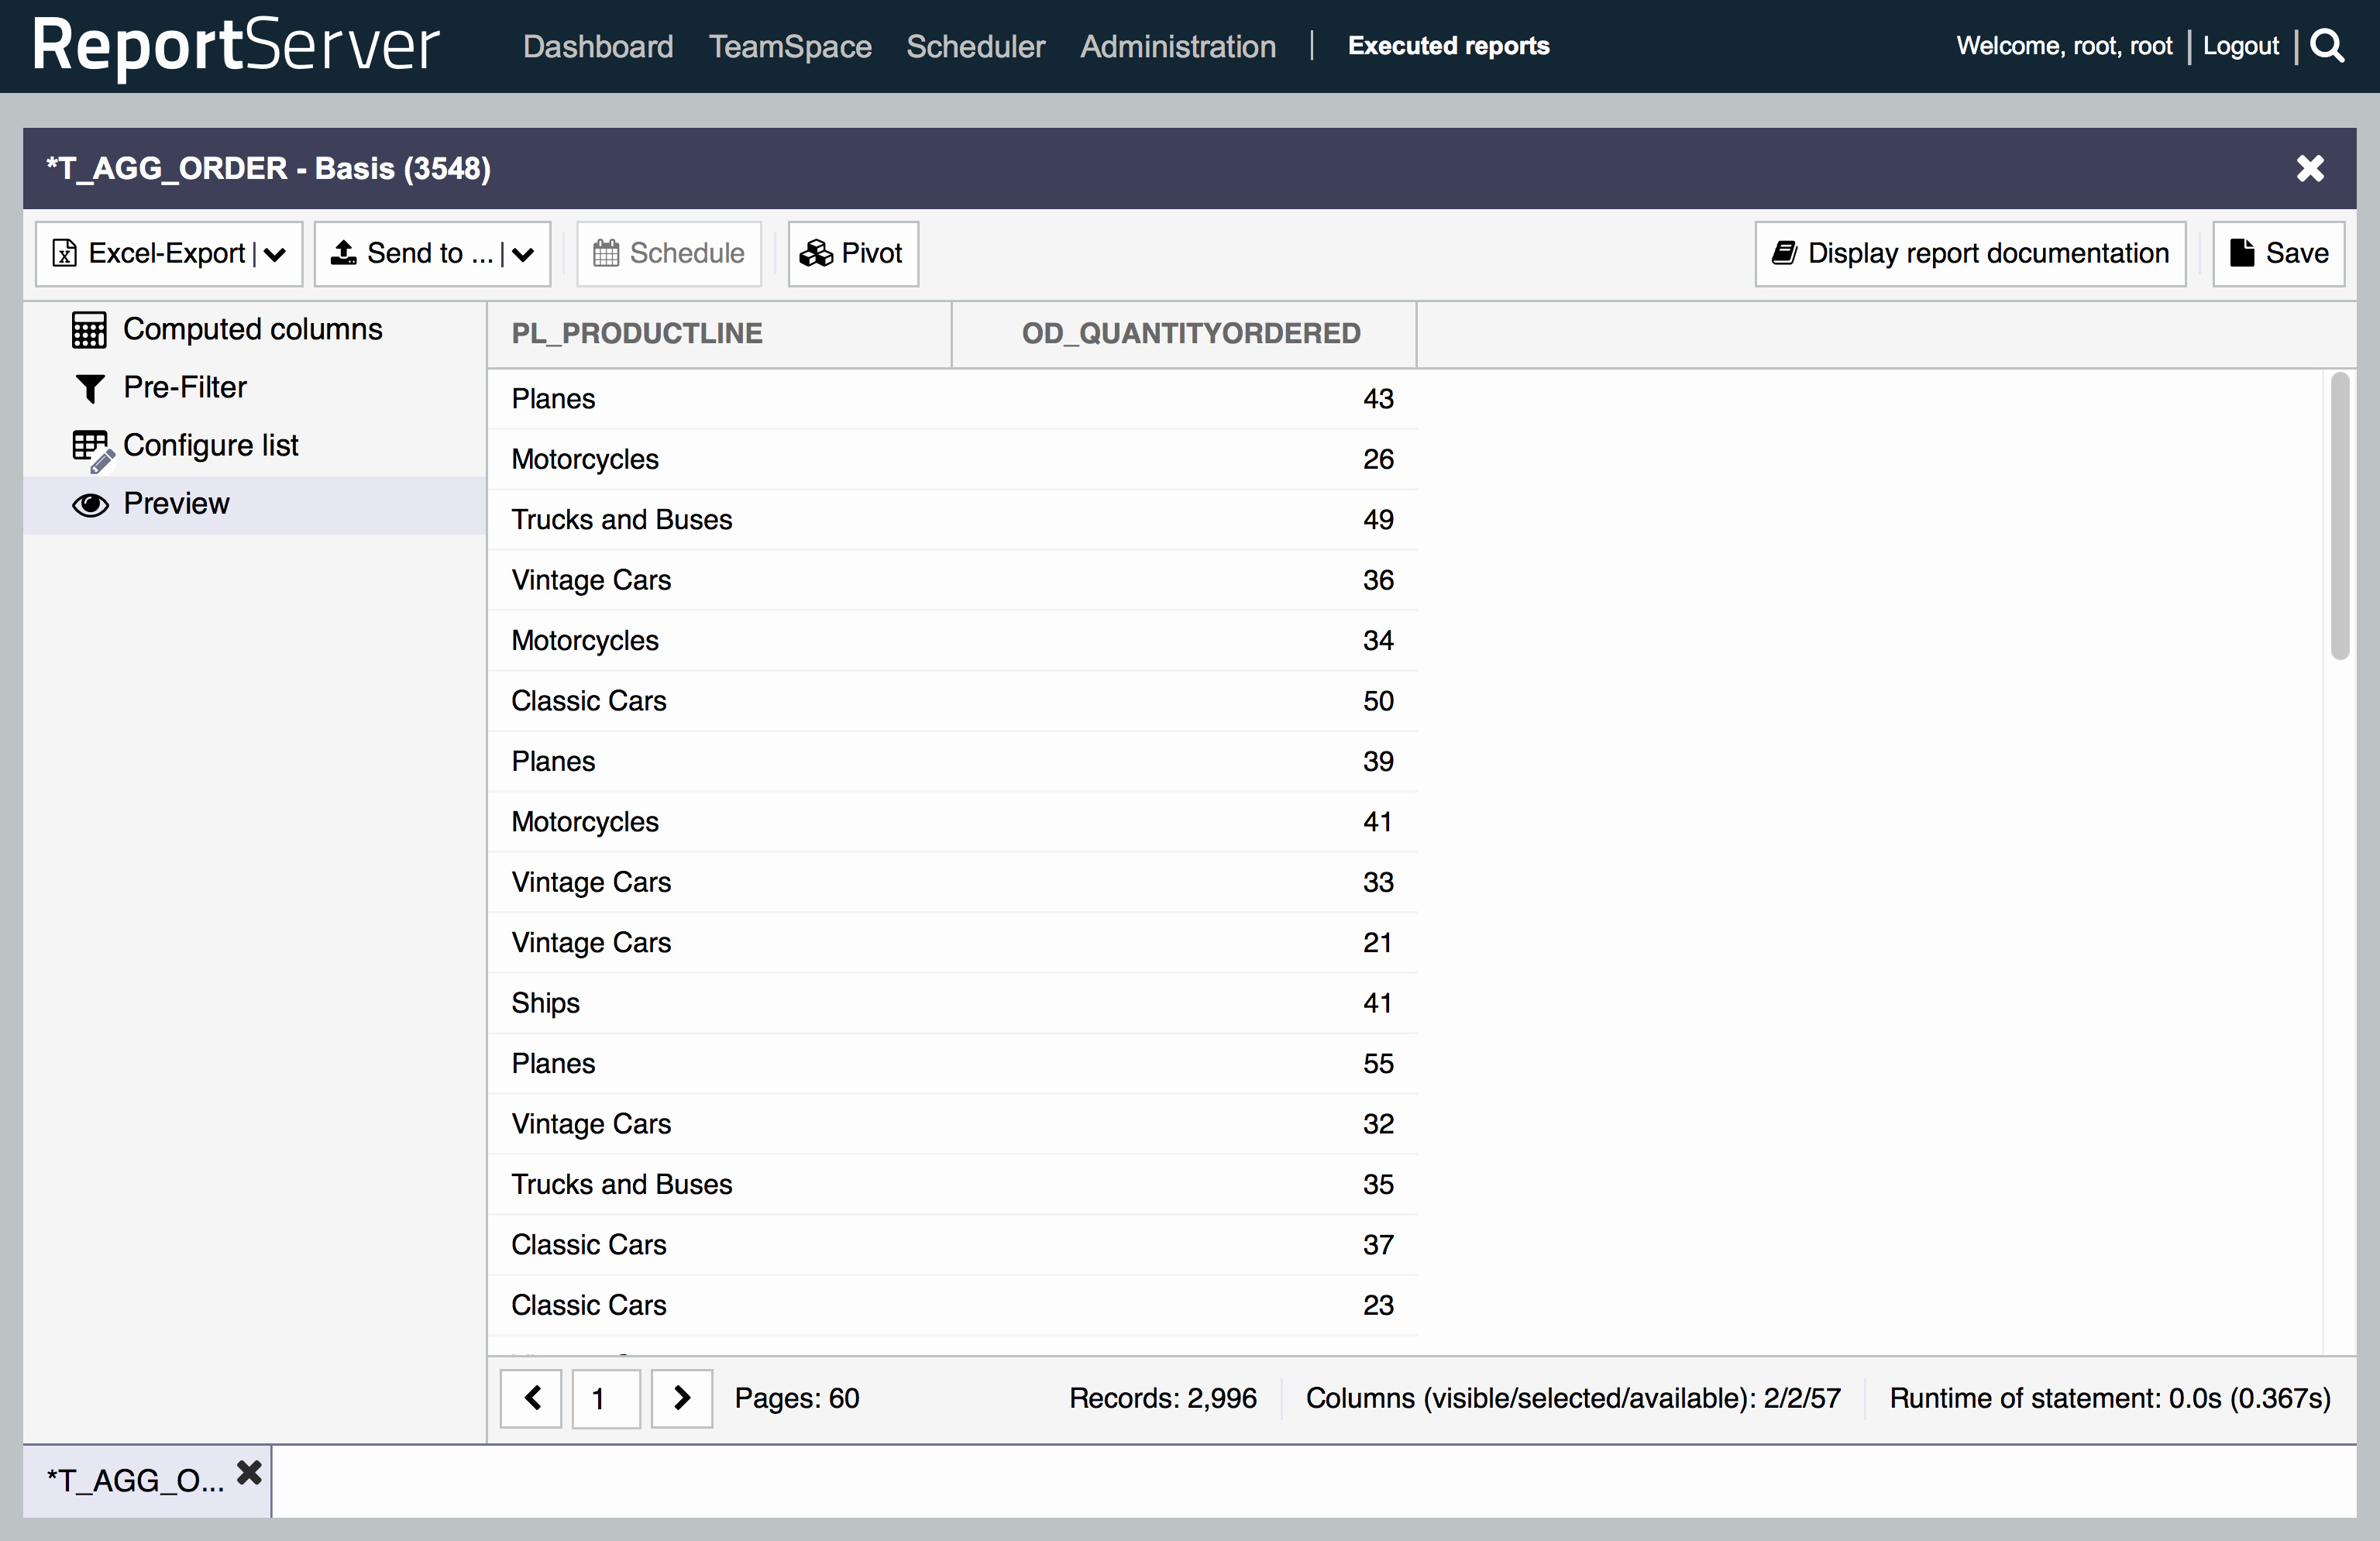Click the Display report documentation book icon
The width and height of the screenshot is (2380, 1541).
1786,253
